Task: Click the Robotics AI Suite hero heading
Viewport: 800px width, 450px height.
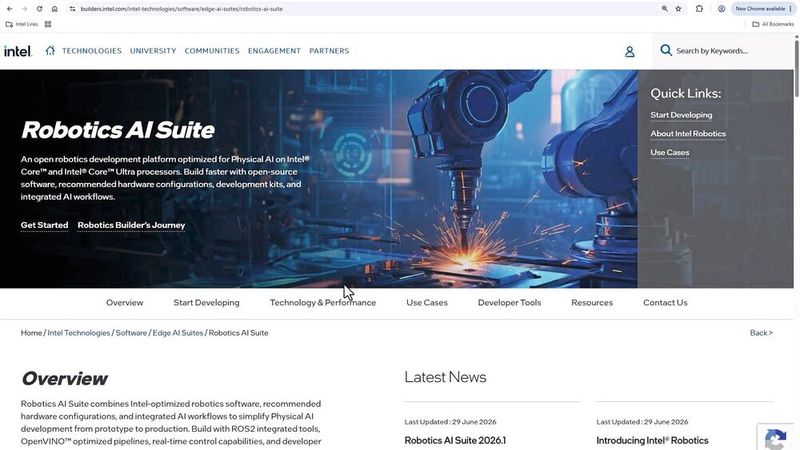Action: click(x=118, y=130)
